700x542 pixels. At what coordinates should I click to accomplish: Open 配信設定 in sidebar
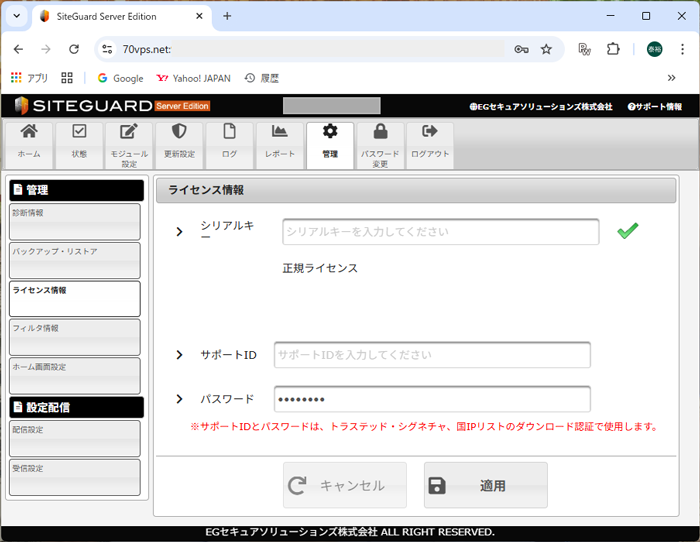click(x=75, y=439)
